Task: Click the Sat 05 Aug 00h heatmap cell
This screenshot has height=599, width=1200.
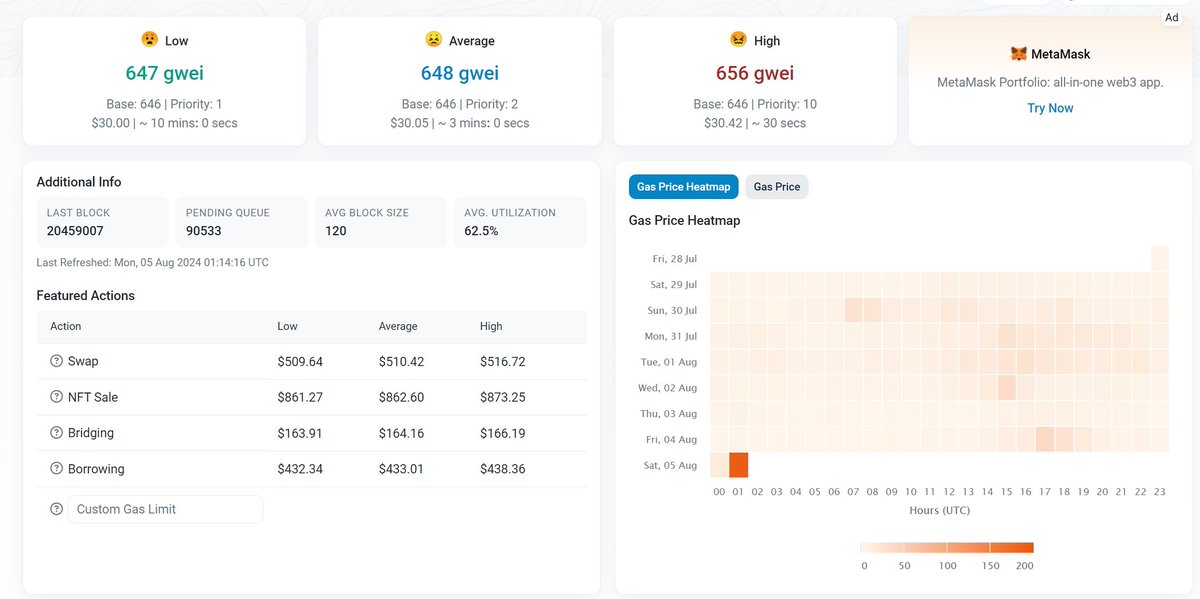Action: coord(719,465)
